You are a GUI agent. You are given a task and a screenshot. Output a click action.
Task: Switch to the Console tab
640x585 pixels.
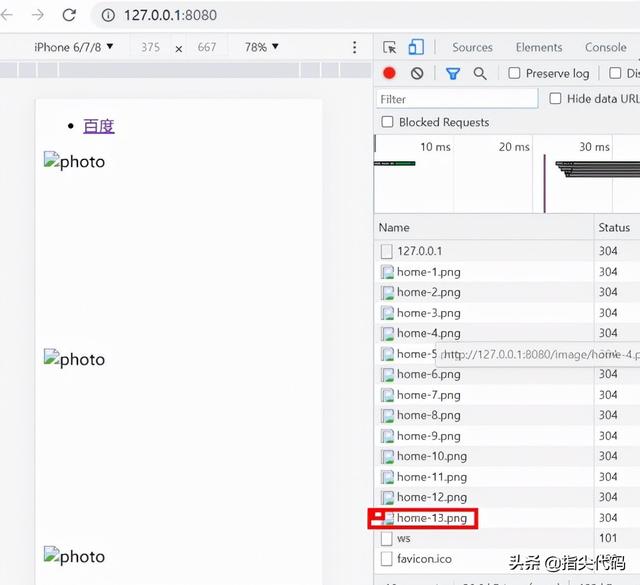606,47
